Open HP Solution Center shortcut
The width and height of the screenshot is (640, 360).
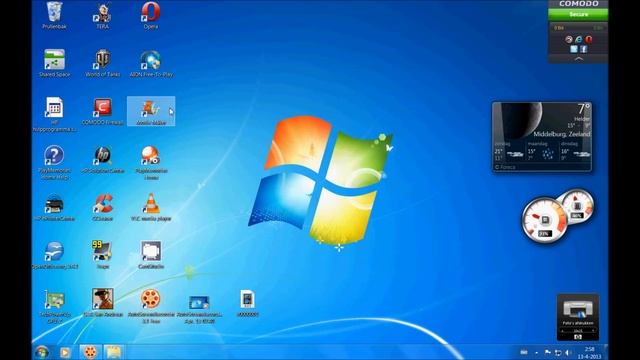pos(102,159)
